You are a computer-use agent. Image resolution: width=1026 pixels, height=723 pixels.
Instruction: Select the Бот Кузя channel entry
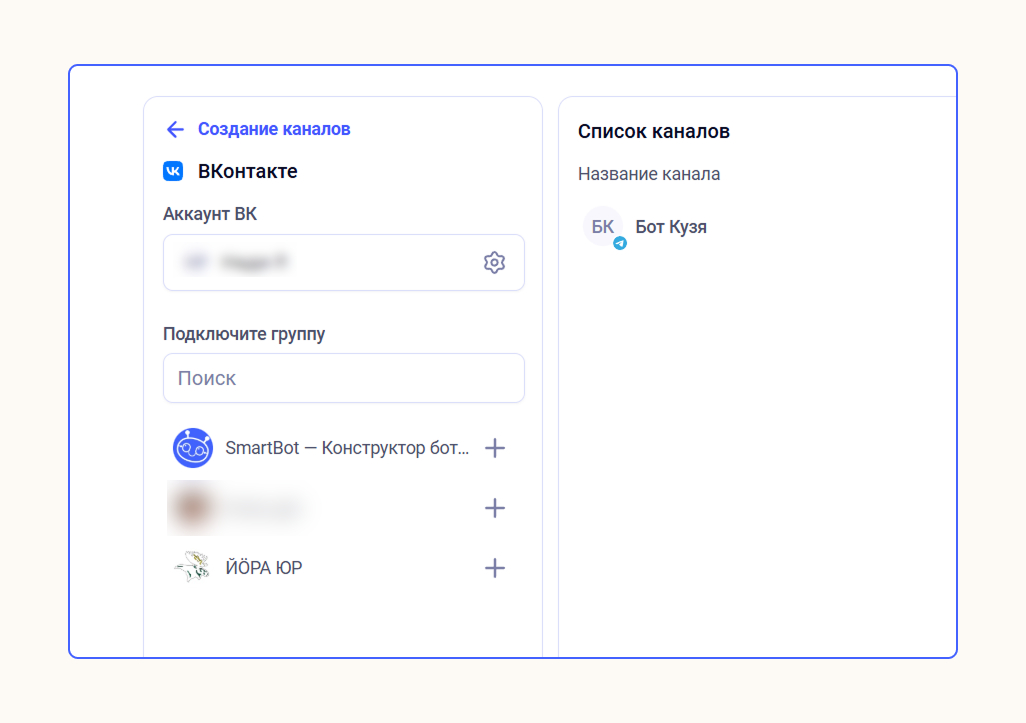click(x=645, y=227)
